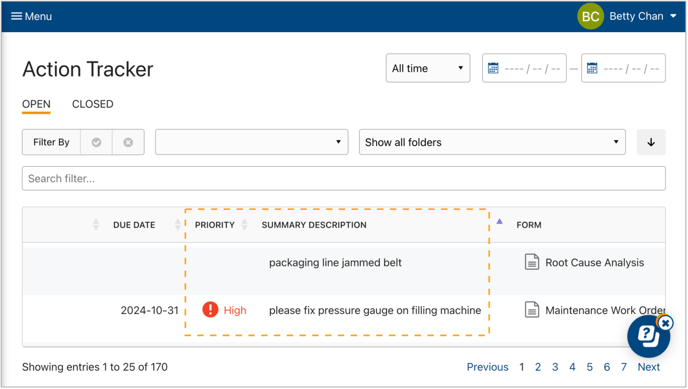Click the Root Cause Analysis document icon

click(x=532, y=262)
